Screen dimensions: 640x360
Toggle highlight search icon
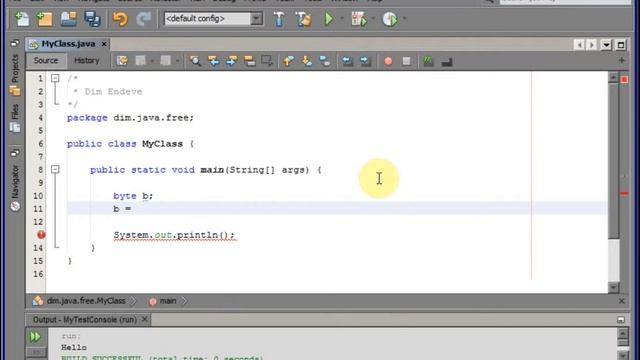[x=249, y=61]
